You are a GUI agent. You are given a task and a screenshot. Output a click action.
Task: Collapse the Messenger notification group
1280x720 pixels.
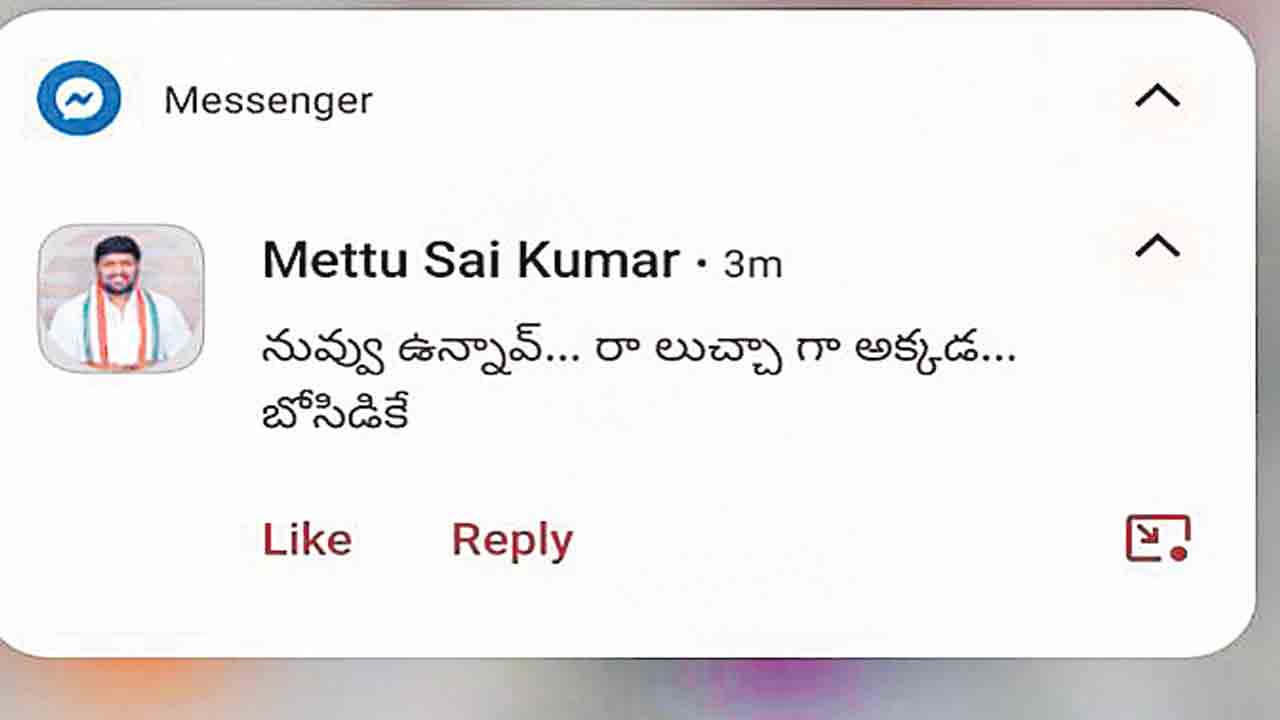pos(1157,95)
